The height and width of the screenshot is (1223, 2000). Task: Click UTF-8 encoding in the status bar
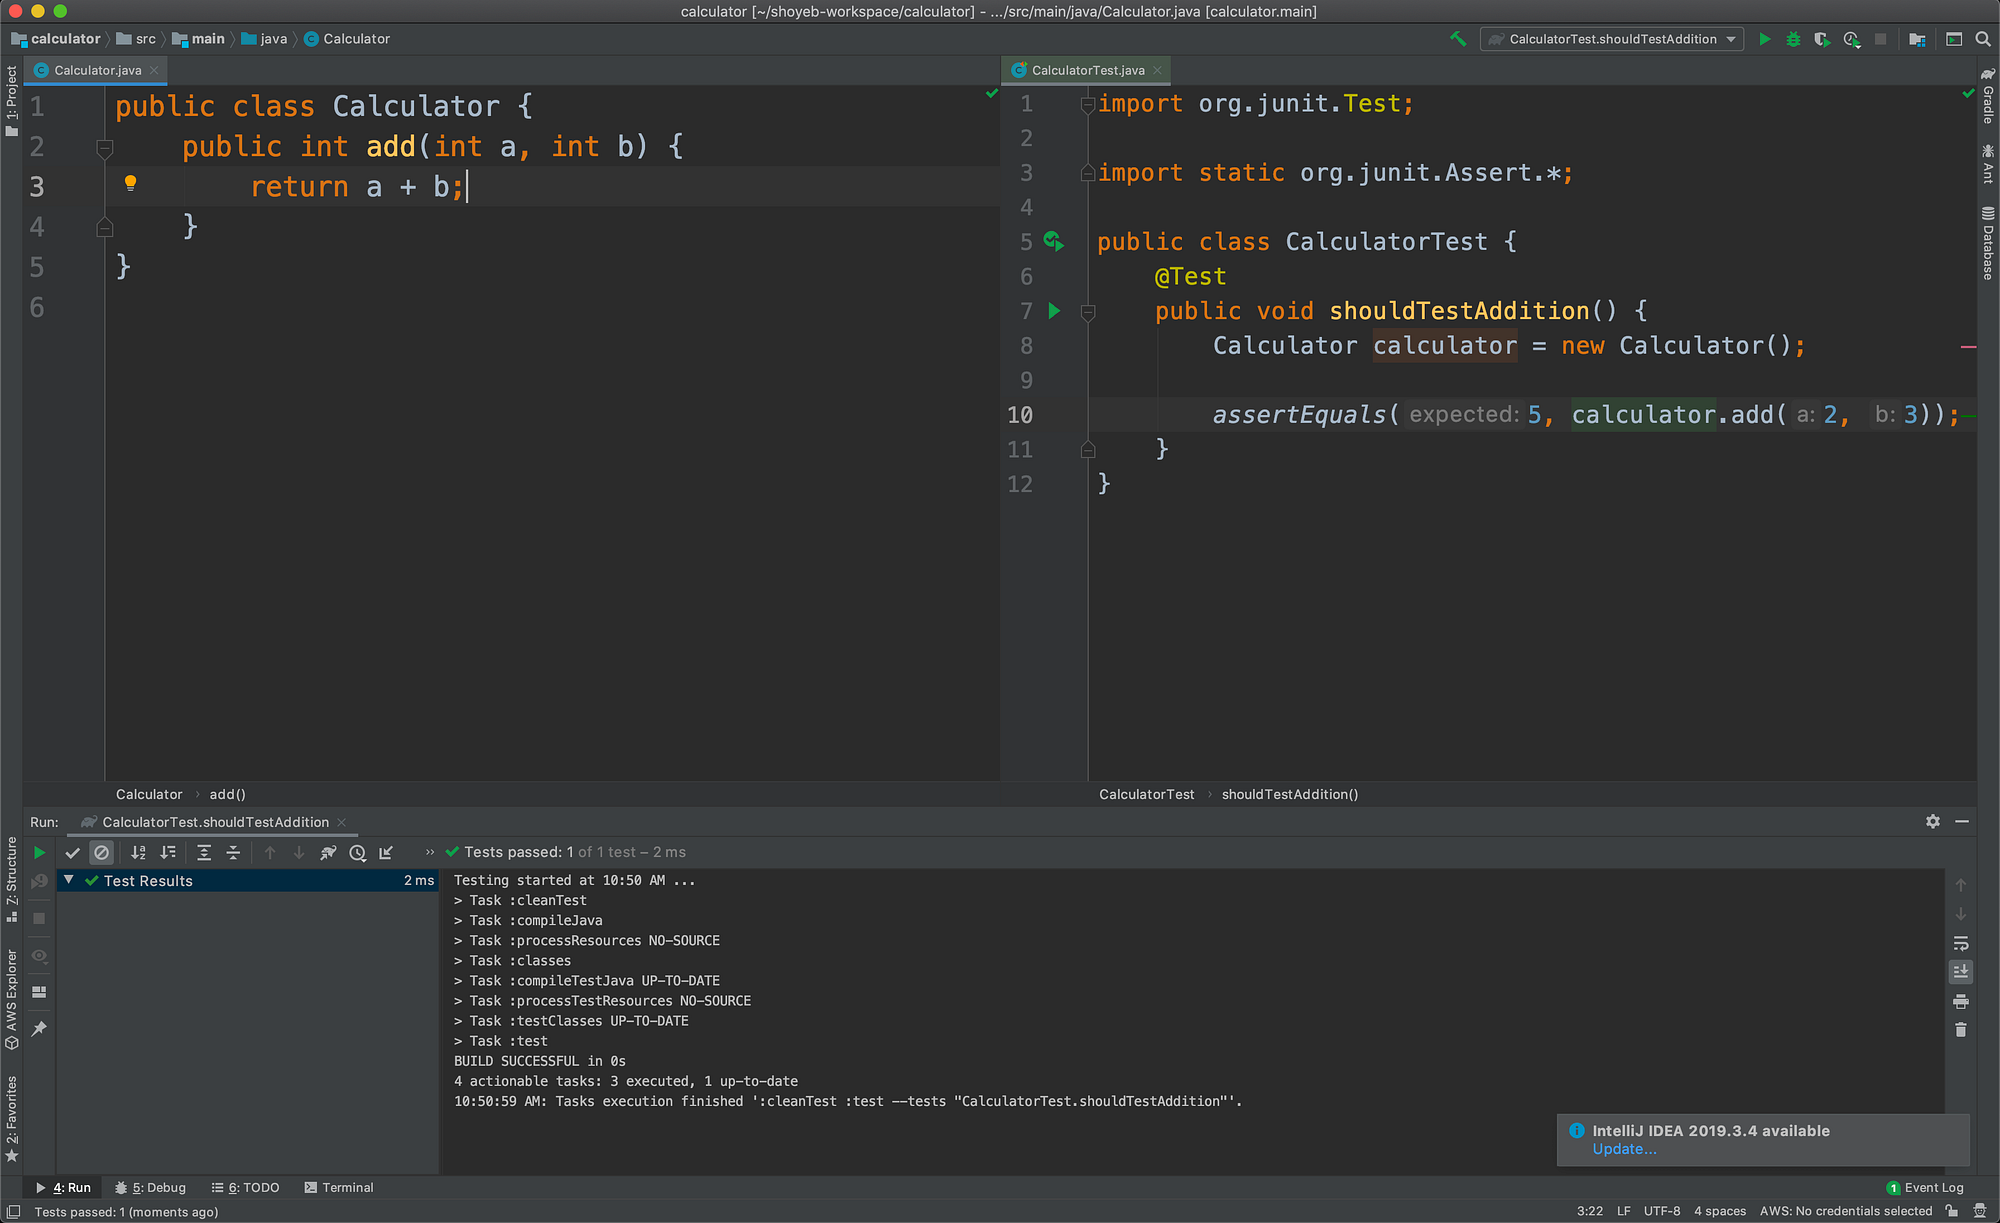pos(1663,1210)
